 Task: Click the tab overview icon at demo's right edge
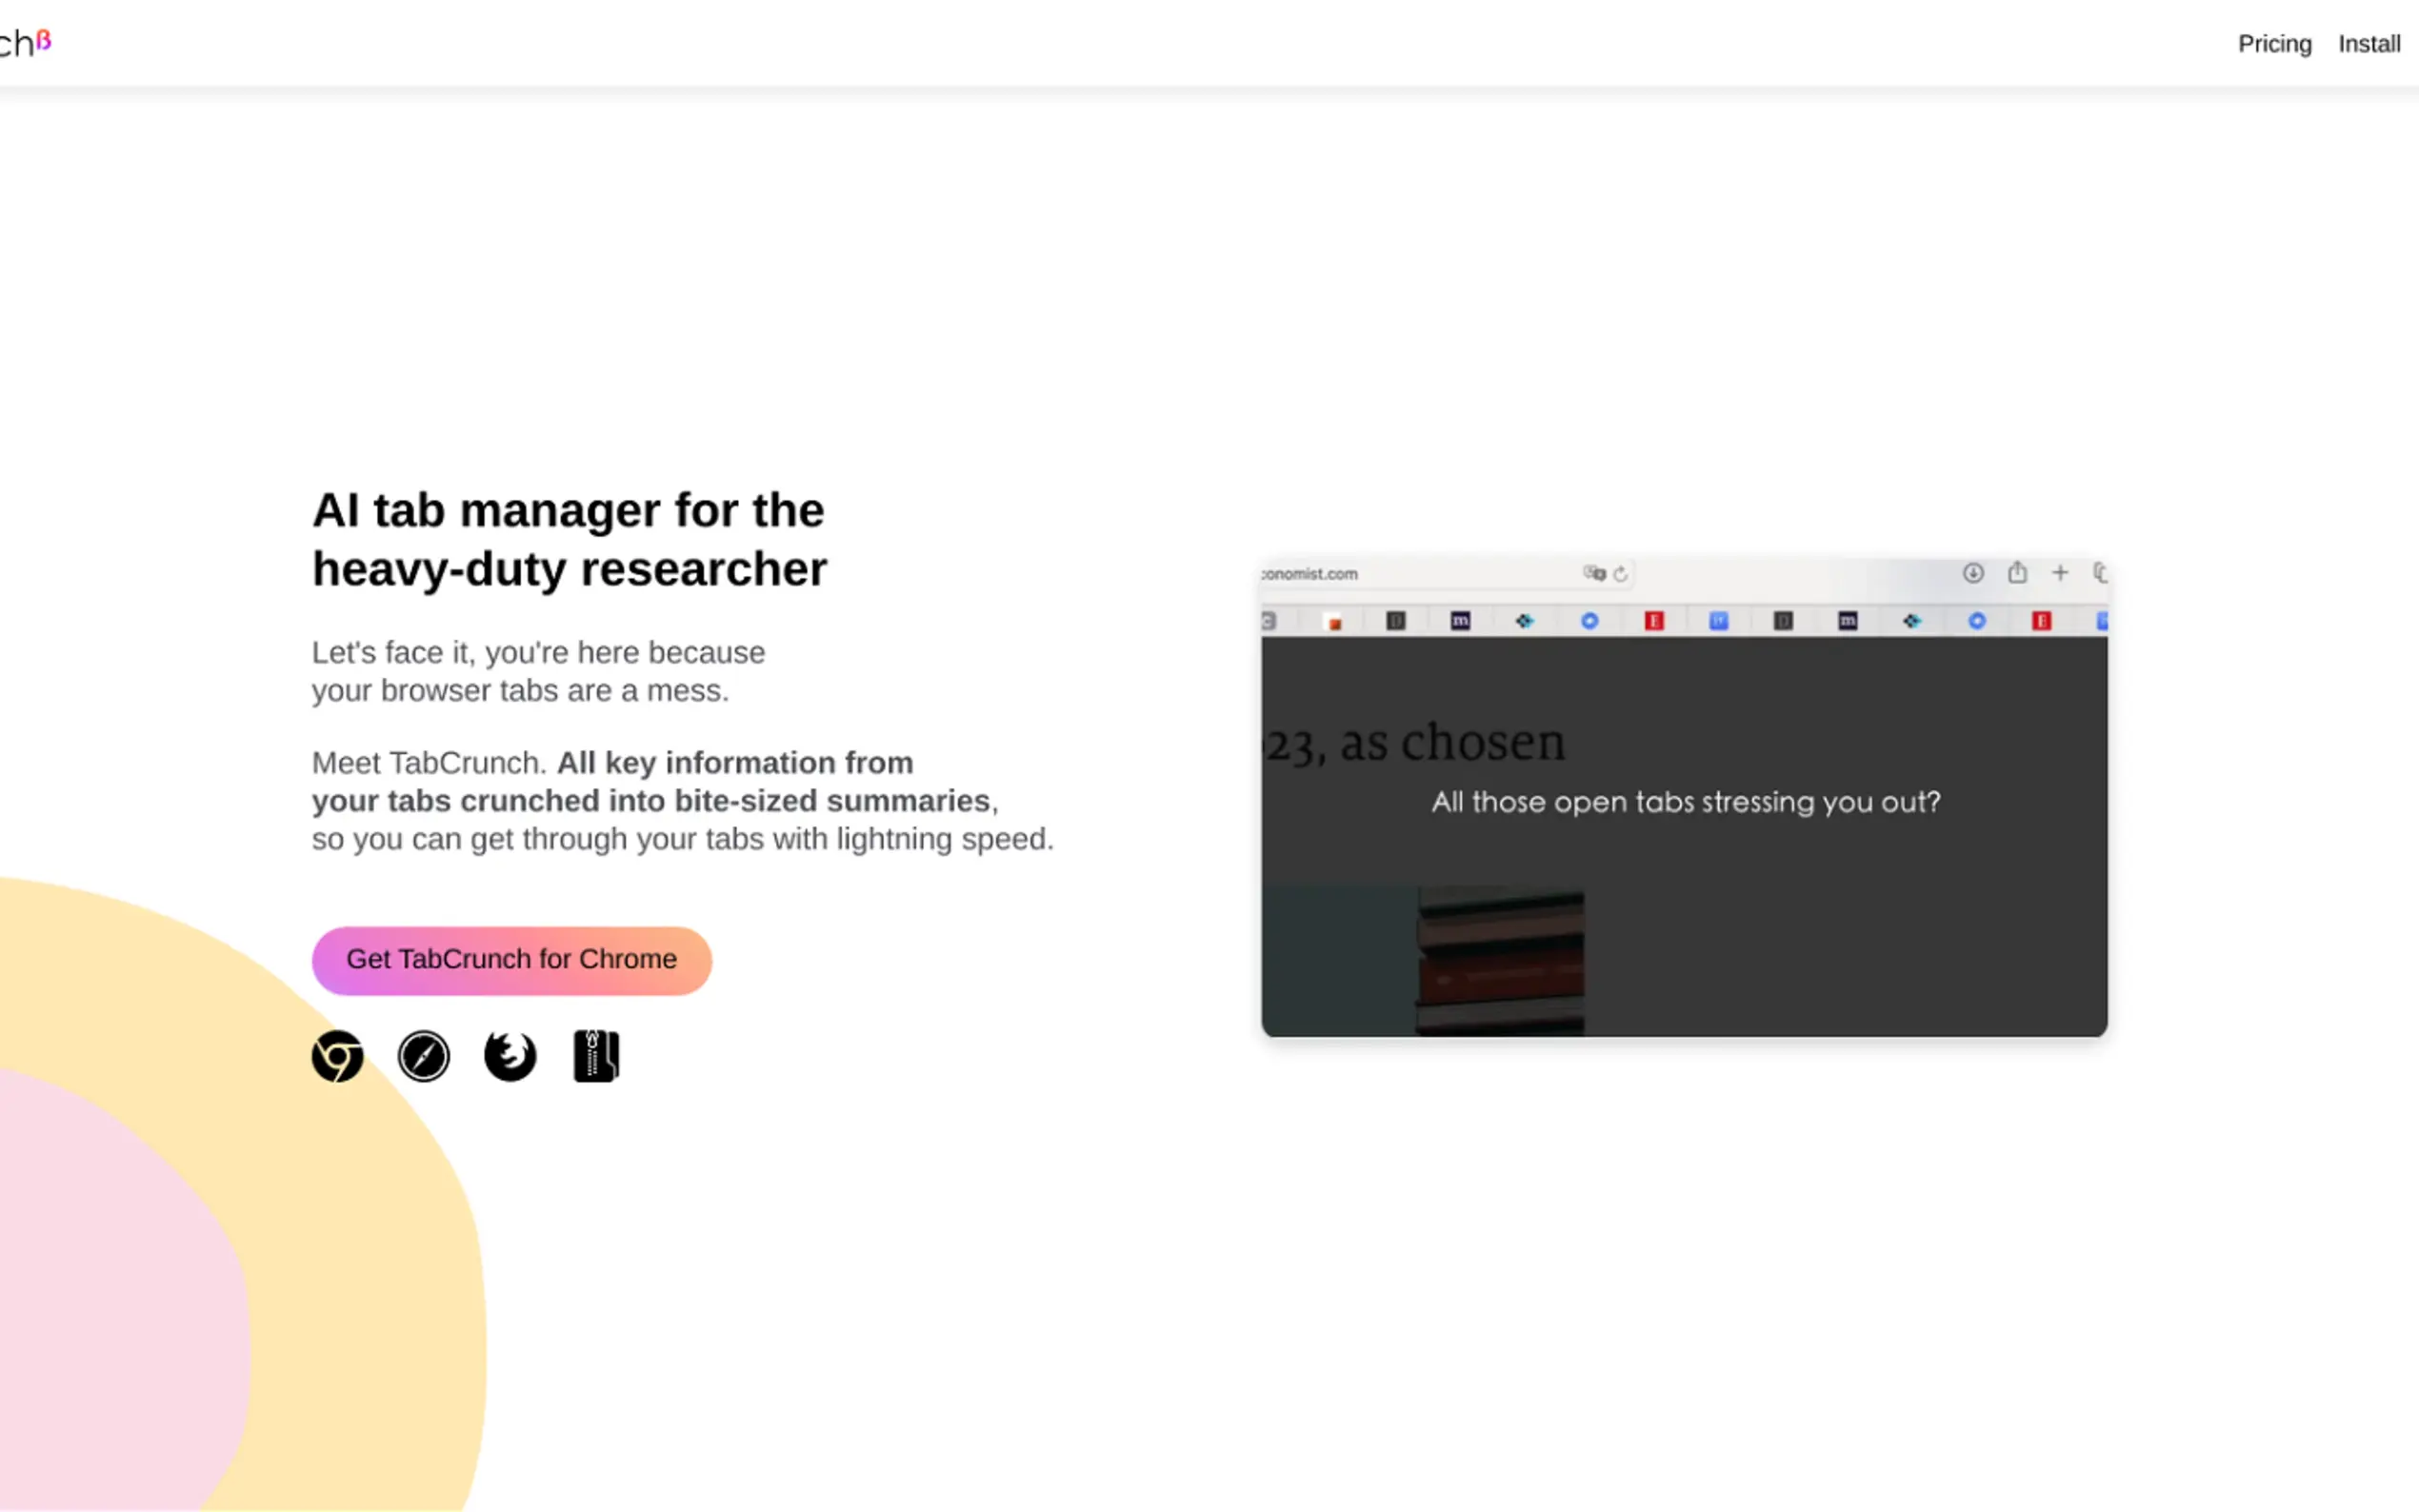(2100, 573)
